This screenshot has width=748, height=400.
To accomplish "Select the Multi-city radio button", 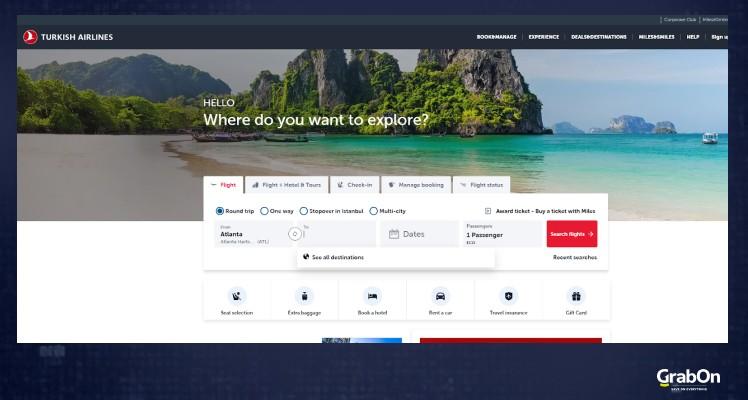I will 373,211.
